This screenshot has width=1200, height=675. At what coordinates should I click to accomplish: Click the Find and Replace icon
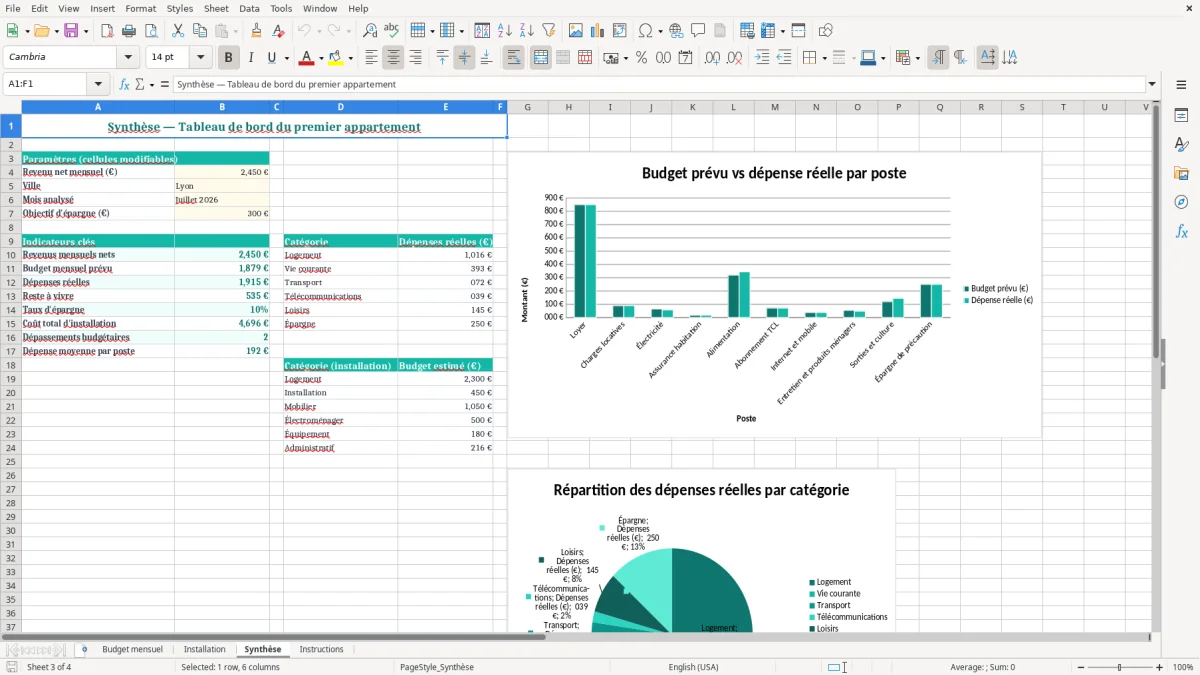(x=370, y=31)
